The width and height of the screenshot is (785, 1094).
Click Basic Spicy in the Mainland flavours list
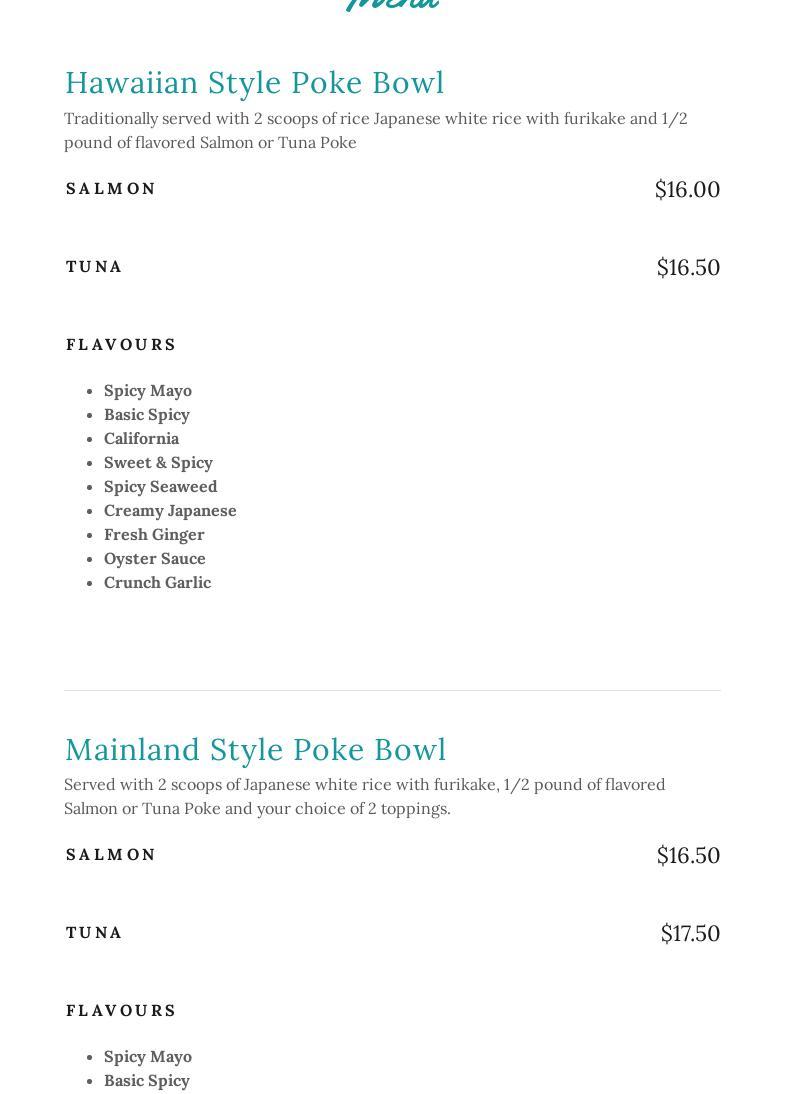click(146, 1080)
